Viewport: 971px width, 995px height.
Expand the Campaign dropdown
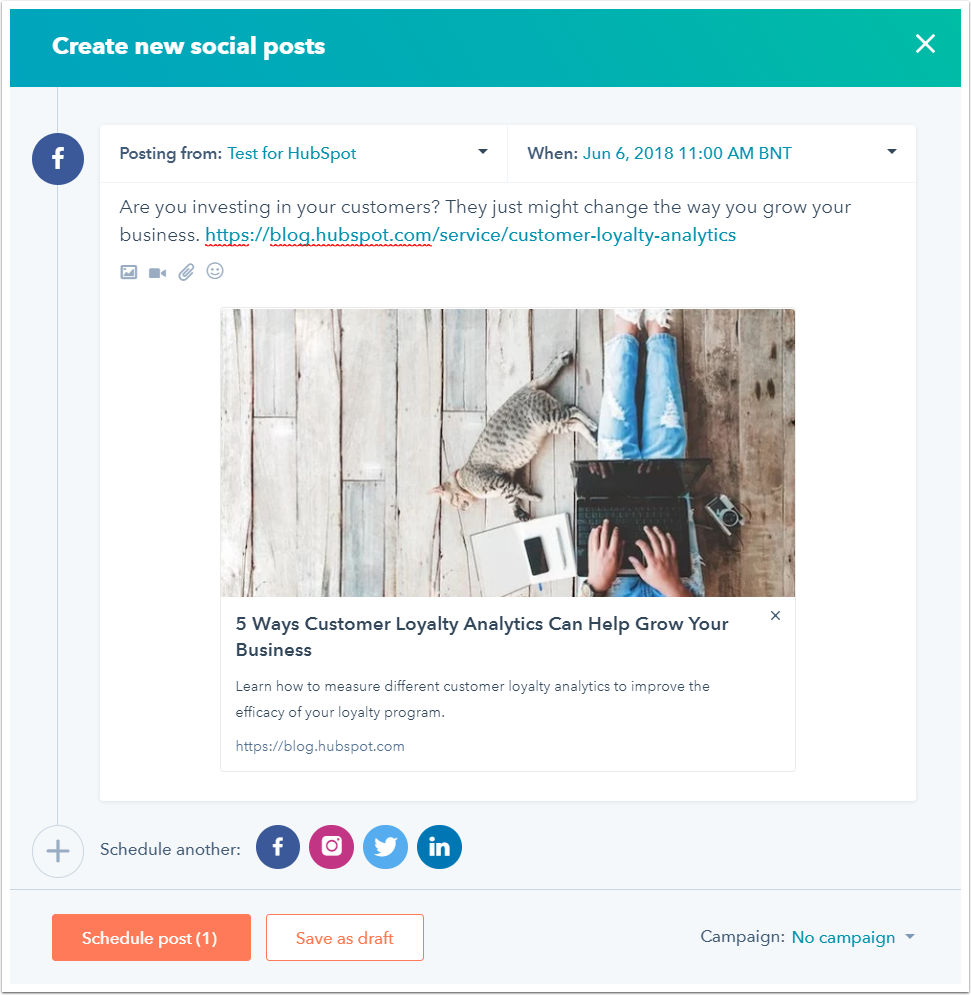(852, 937)
